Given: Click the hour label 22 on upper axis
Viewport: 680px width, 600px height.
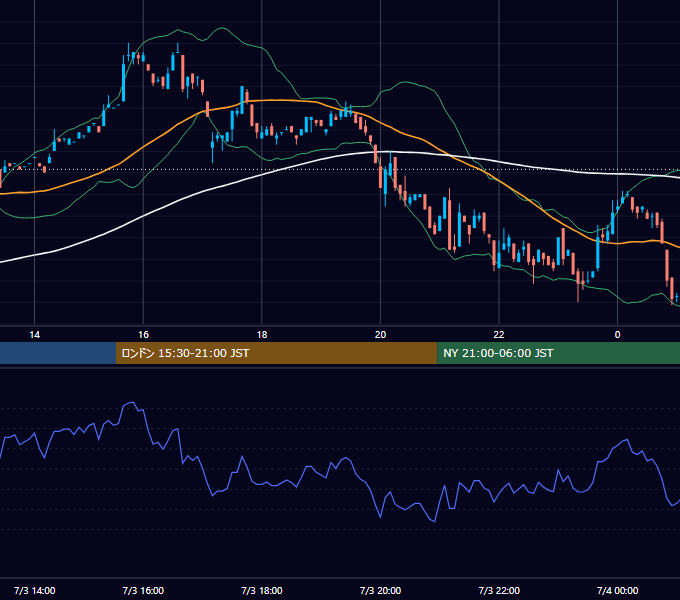Looking at the screenshot, I should click(499, 335).
